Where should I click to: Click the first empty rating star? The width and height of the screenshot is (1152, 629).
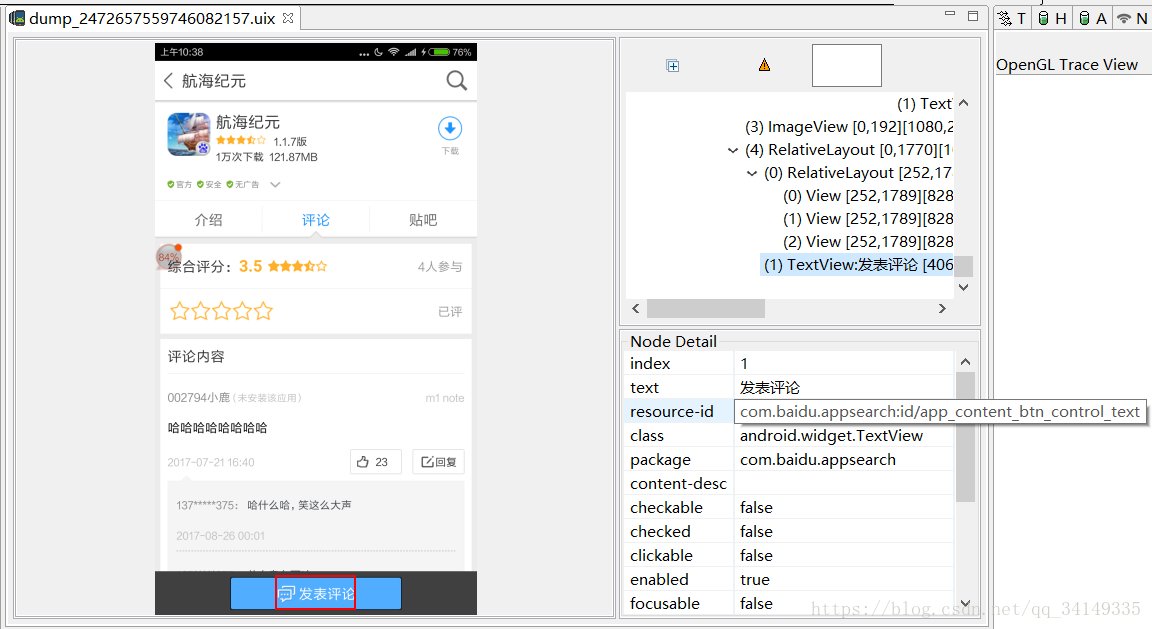[179, 311]
